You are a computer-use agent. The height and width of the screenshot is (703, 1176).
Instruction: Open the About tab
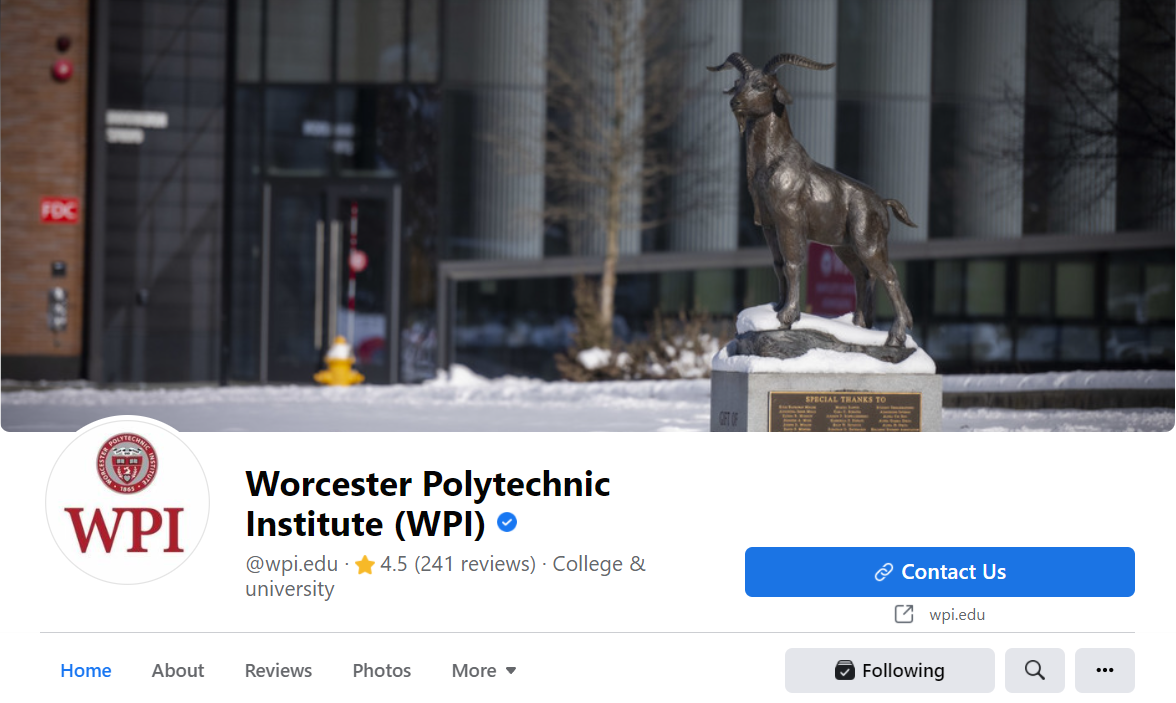point(178,671)
